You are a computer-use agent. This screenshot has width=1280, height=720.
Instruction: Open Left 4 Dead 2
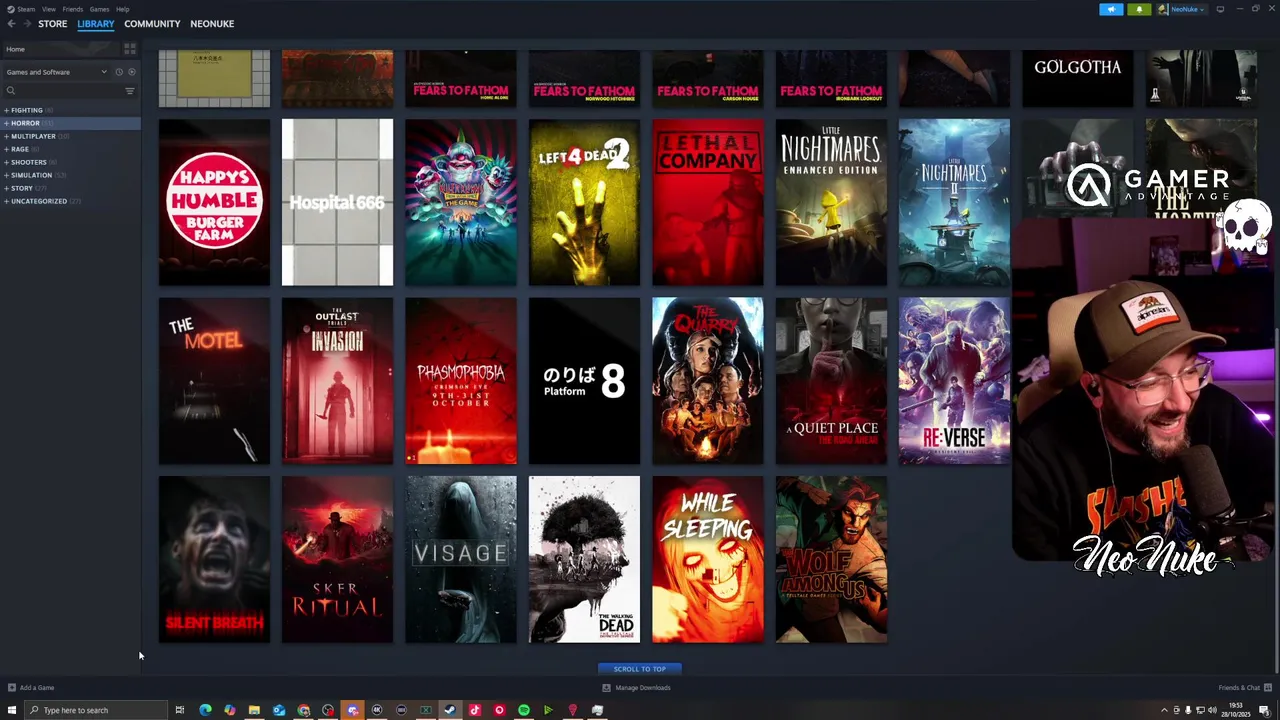coord(584,202)
